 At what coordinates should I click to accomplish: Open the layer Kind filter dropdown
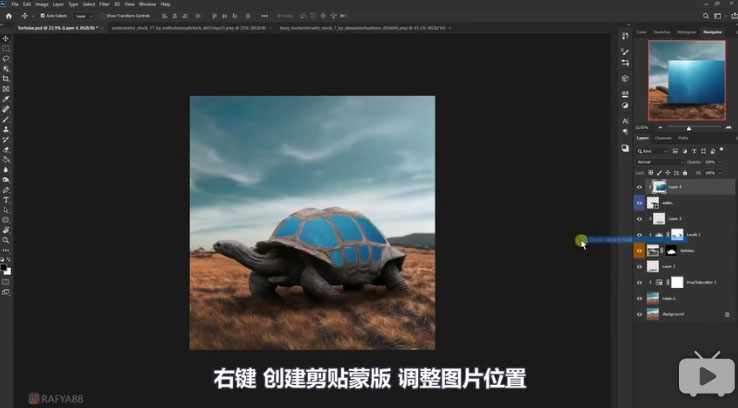click(x=653, y=150)
